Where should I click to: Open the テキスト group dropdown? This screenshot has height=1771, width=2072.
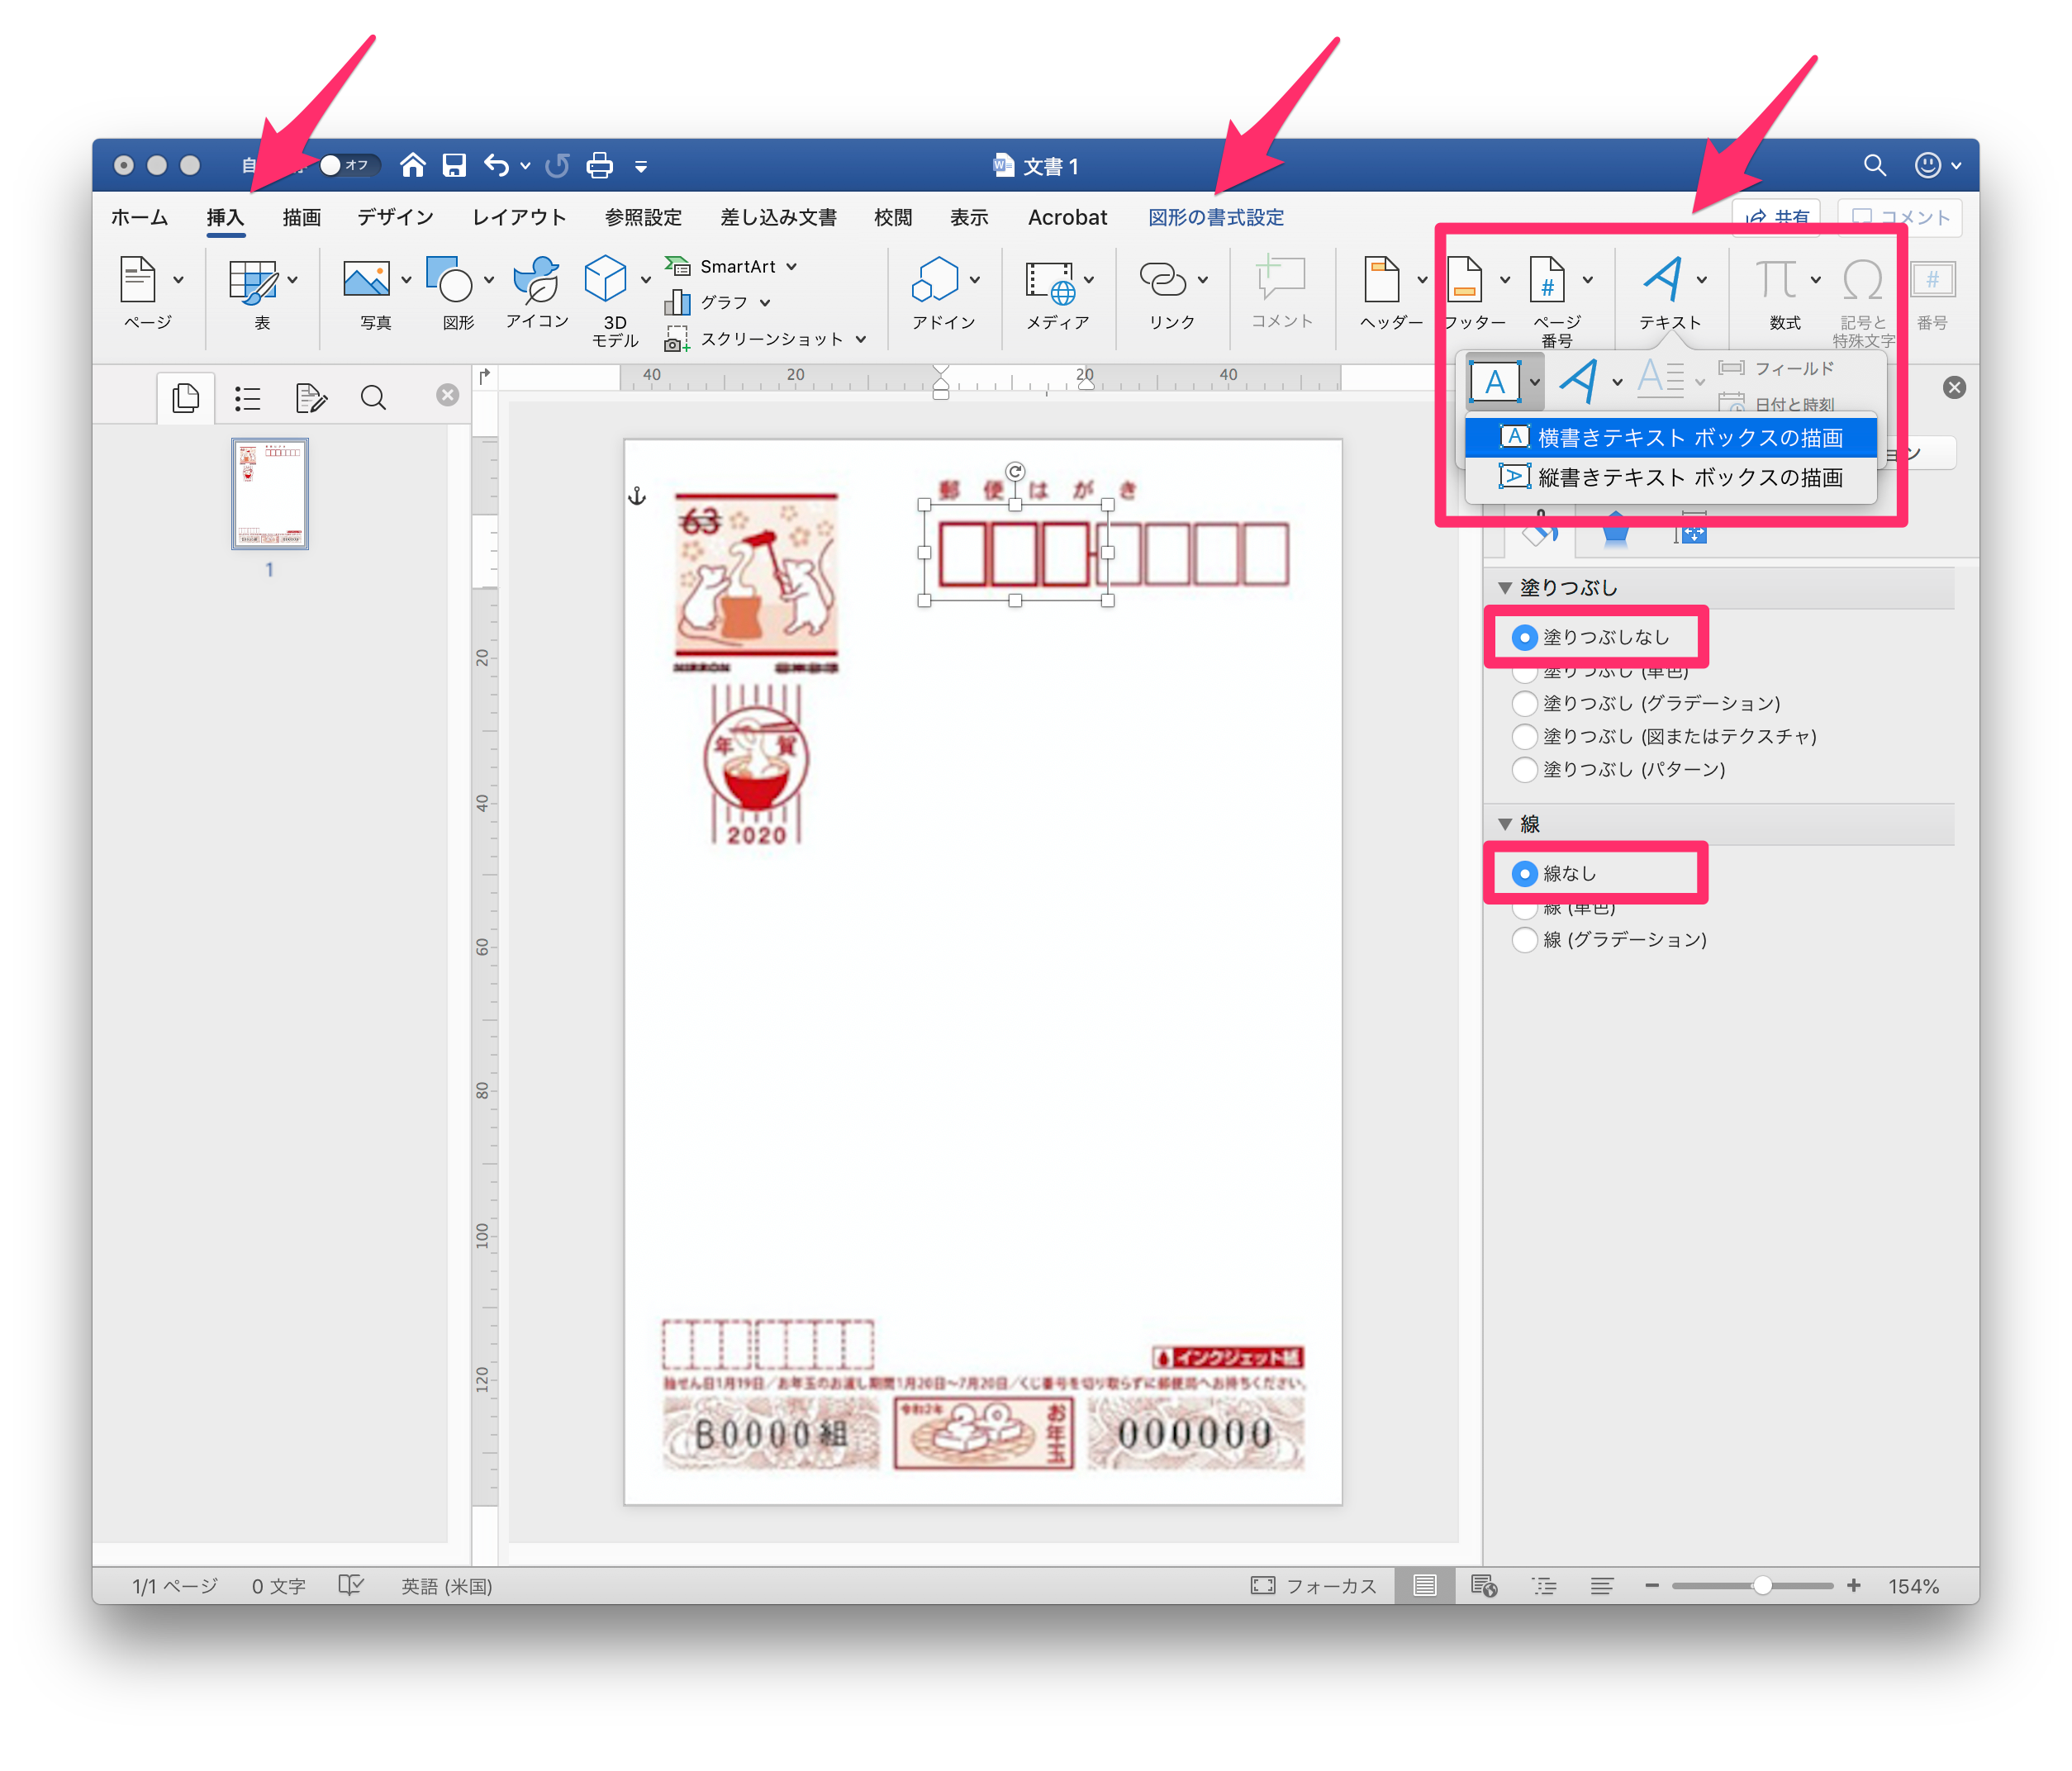tap(1702, 281)
